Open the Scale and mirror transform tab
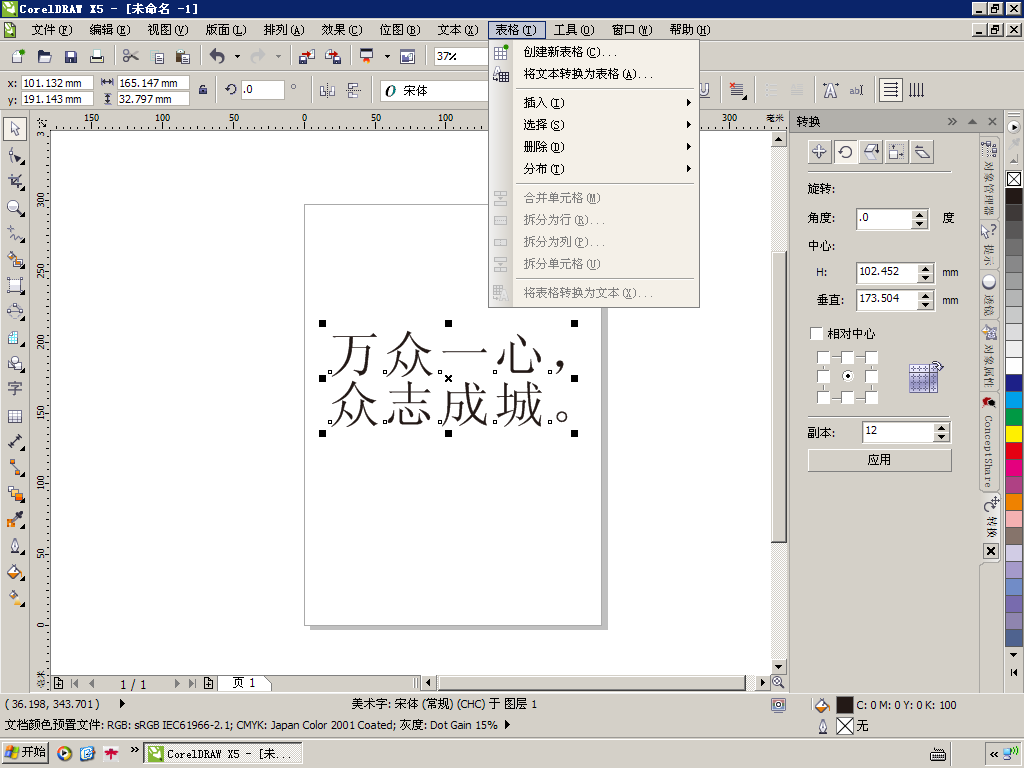This screenshot has width=1024, height=768. (x=871, y=152)
